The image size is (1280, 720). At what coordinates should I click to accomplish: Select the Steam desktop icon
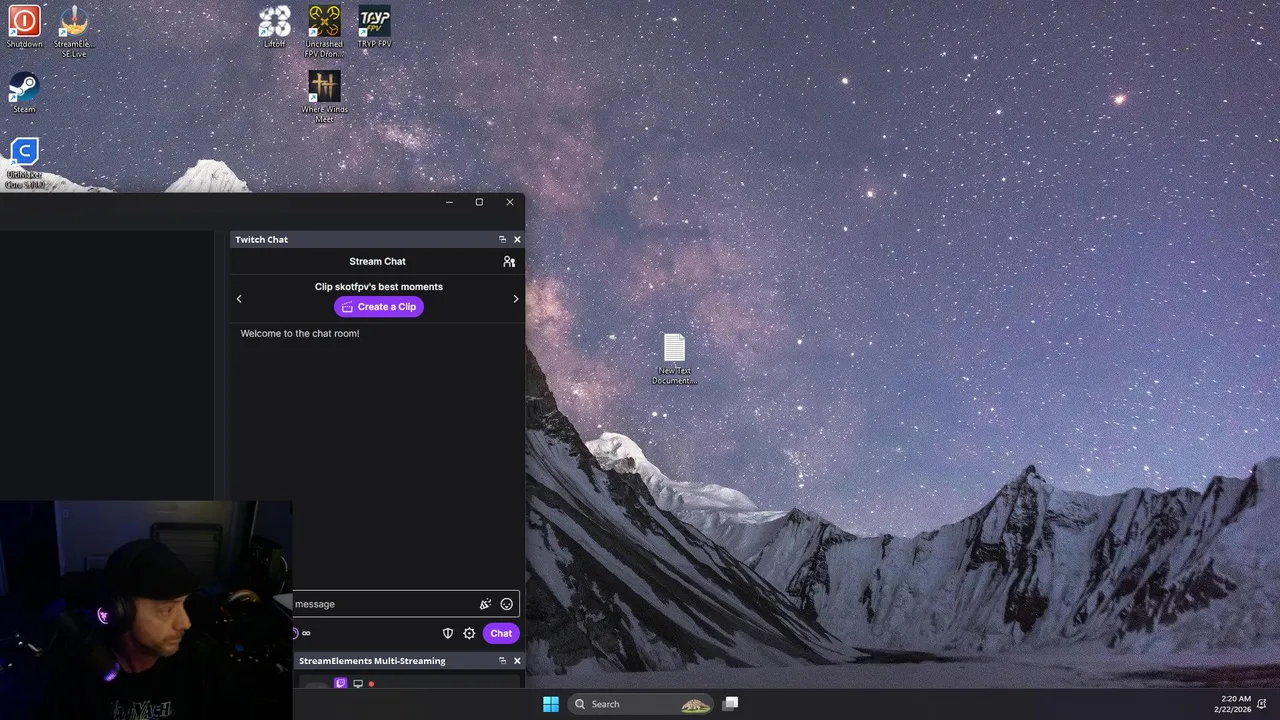click(24, 92)
